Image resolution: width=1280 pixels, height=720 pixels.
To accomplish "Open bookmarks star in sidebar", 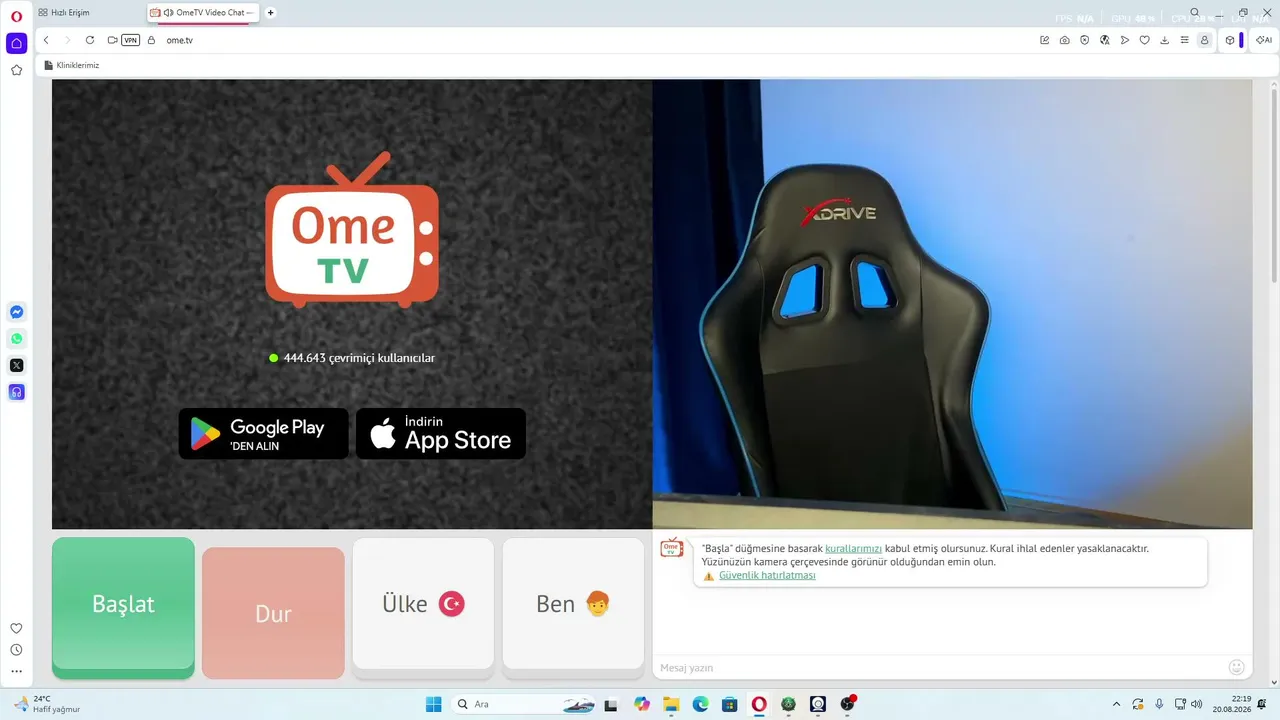I will click(16, 70).
